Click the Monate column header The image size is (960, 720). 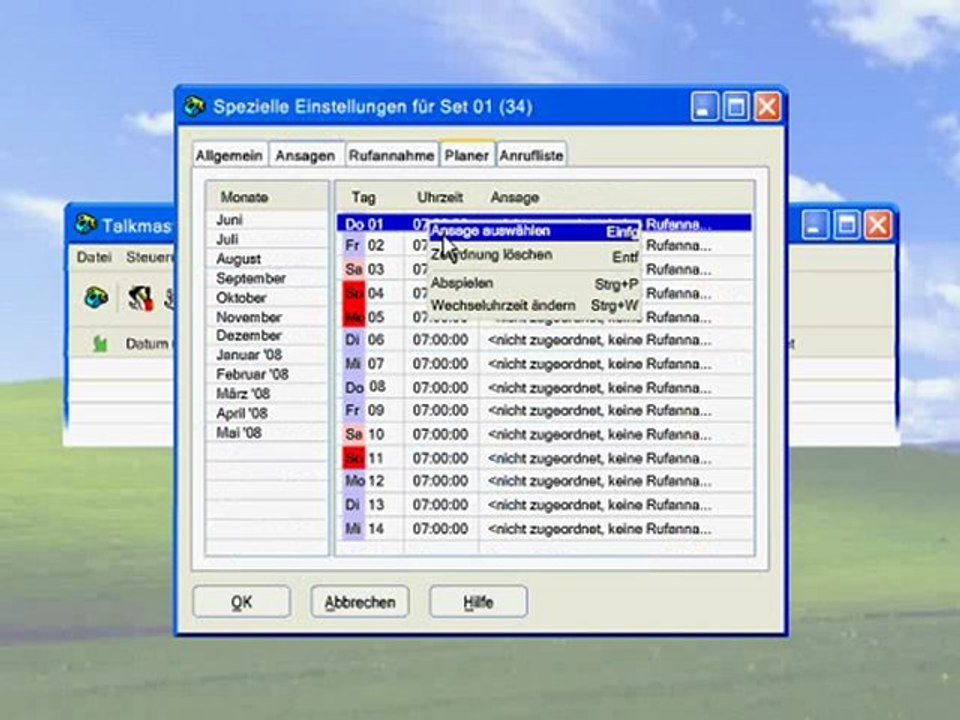(268, 197)
